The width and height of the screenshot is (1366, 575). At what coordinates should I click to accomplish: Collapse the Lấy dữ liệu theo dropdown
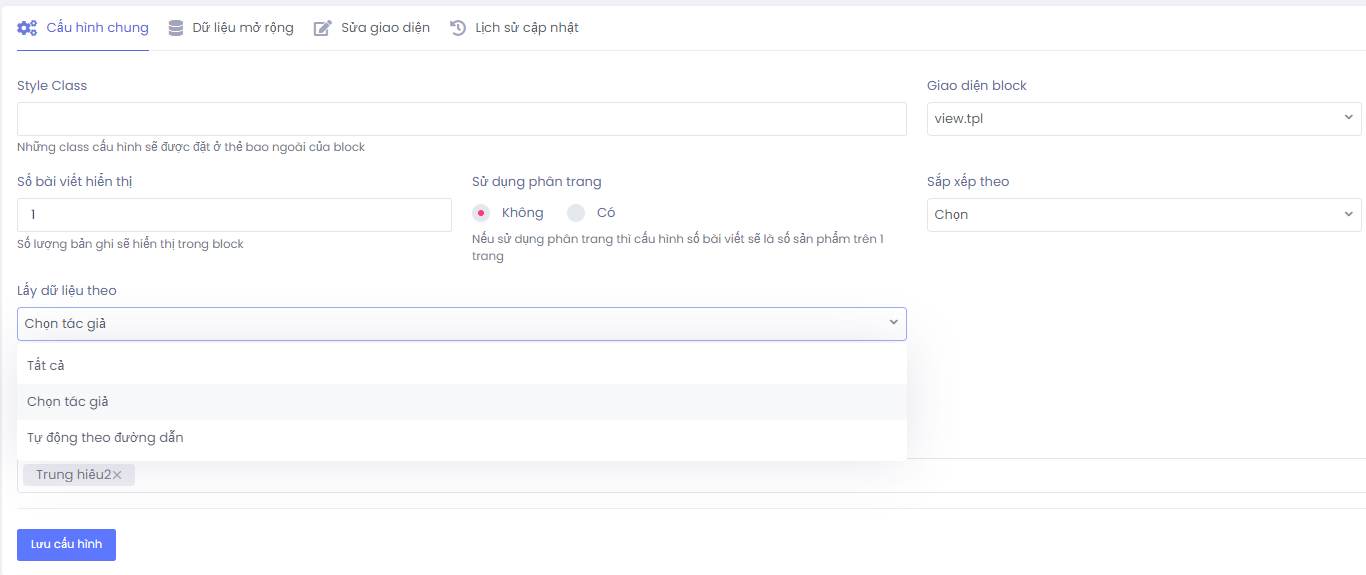tap(461, 324)
